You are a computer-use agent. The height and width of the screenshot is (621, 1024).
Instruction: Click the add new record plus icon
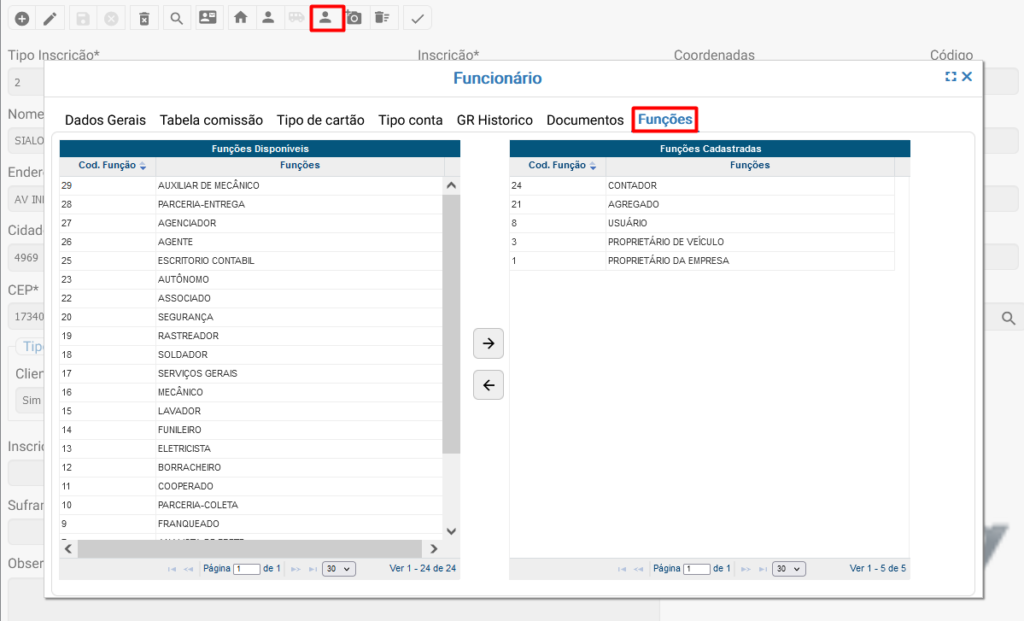21,18
